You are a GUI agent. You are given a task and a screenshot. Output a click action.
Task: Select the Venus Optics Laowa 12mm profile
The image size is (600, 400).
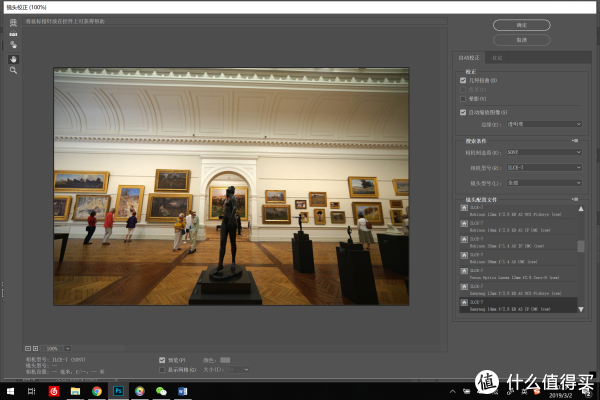click(x=518, y=274)
